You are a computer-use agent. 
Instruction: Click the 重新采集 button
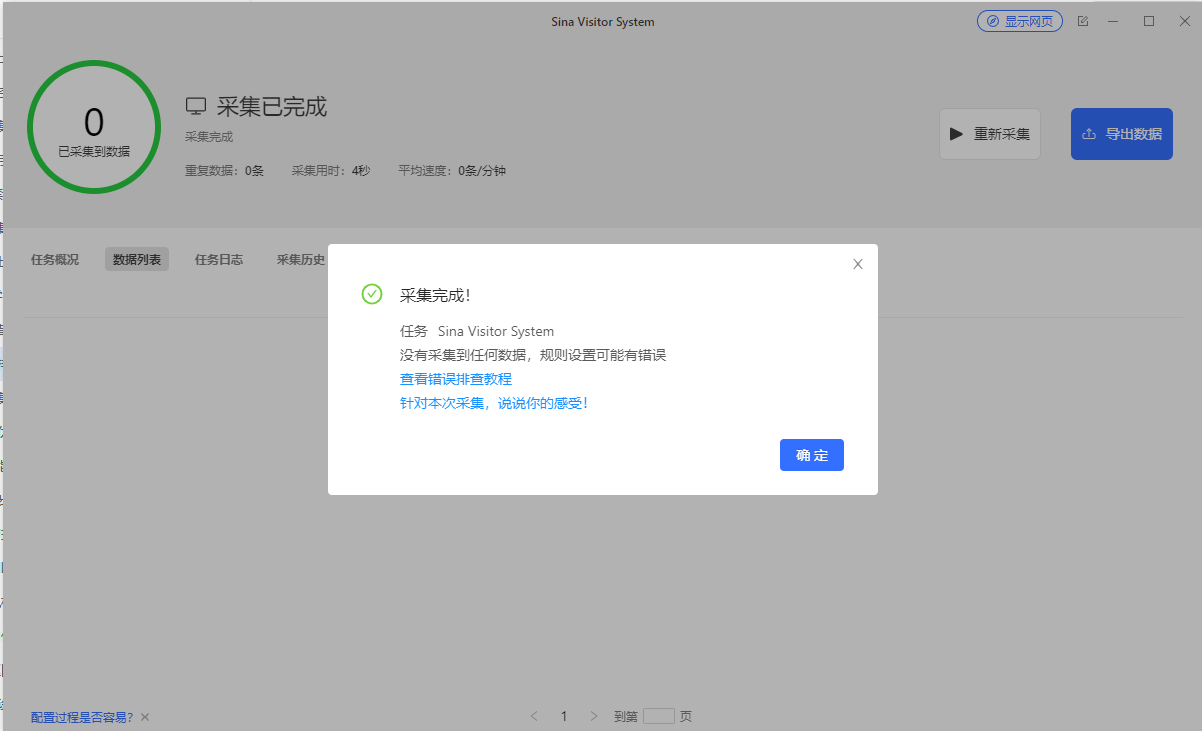point(989,134)
